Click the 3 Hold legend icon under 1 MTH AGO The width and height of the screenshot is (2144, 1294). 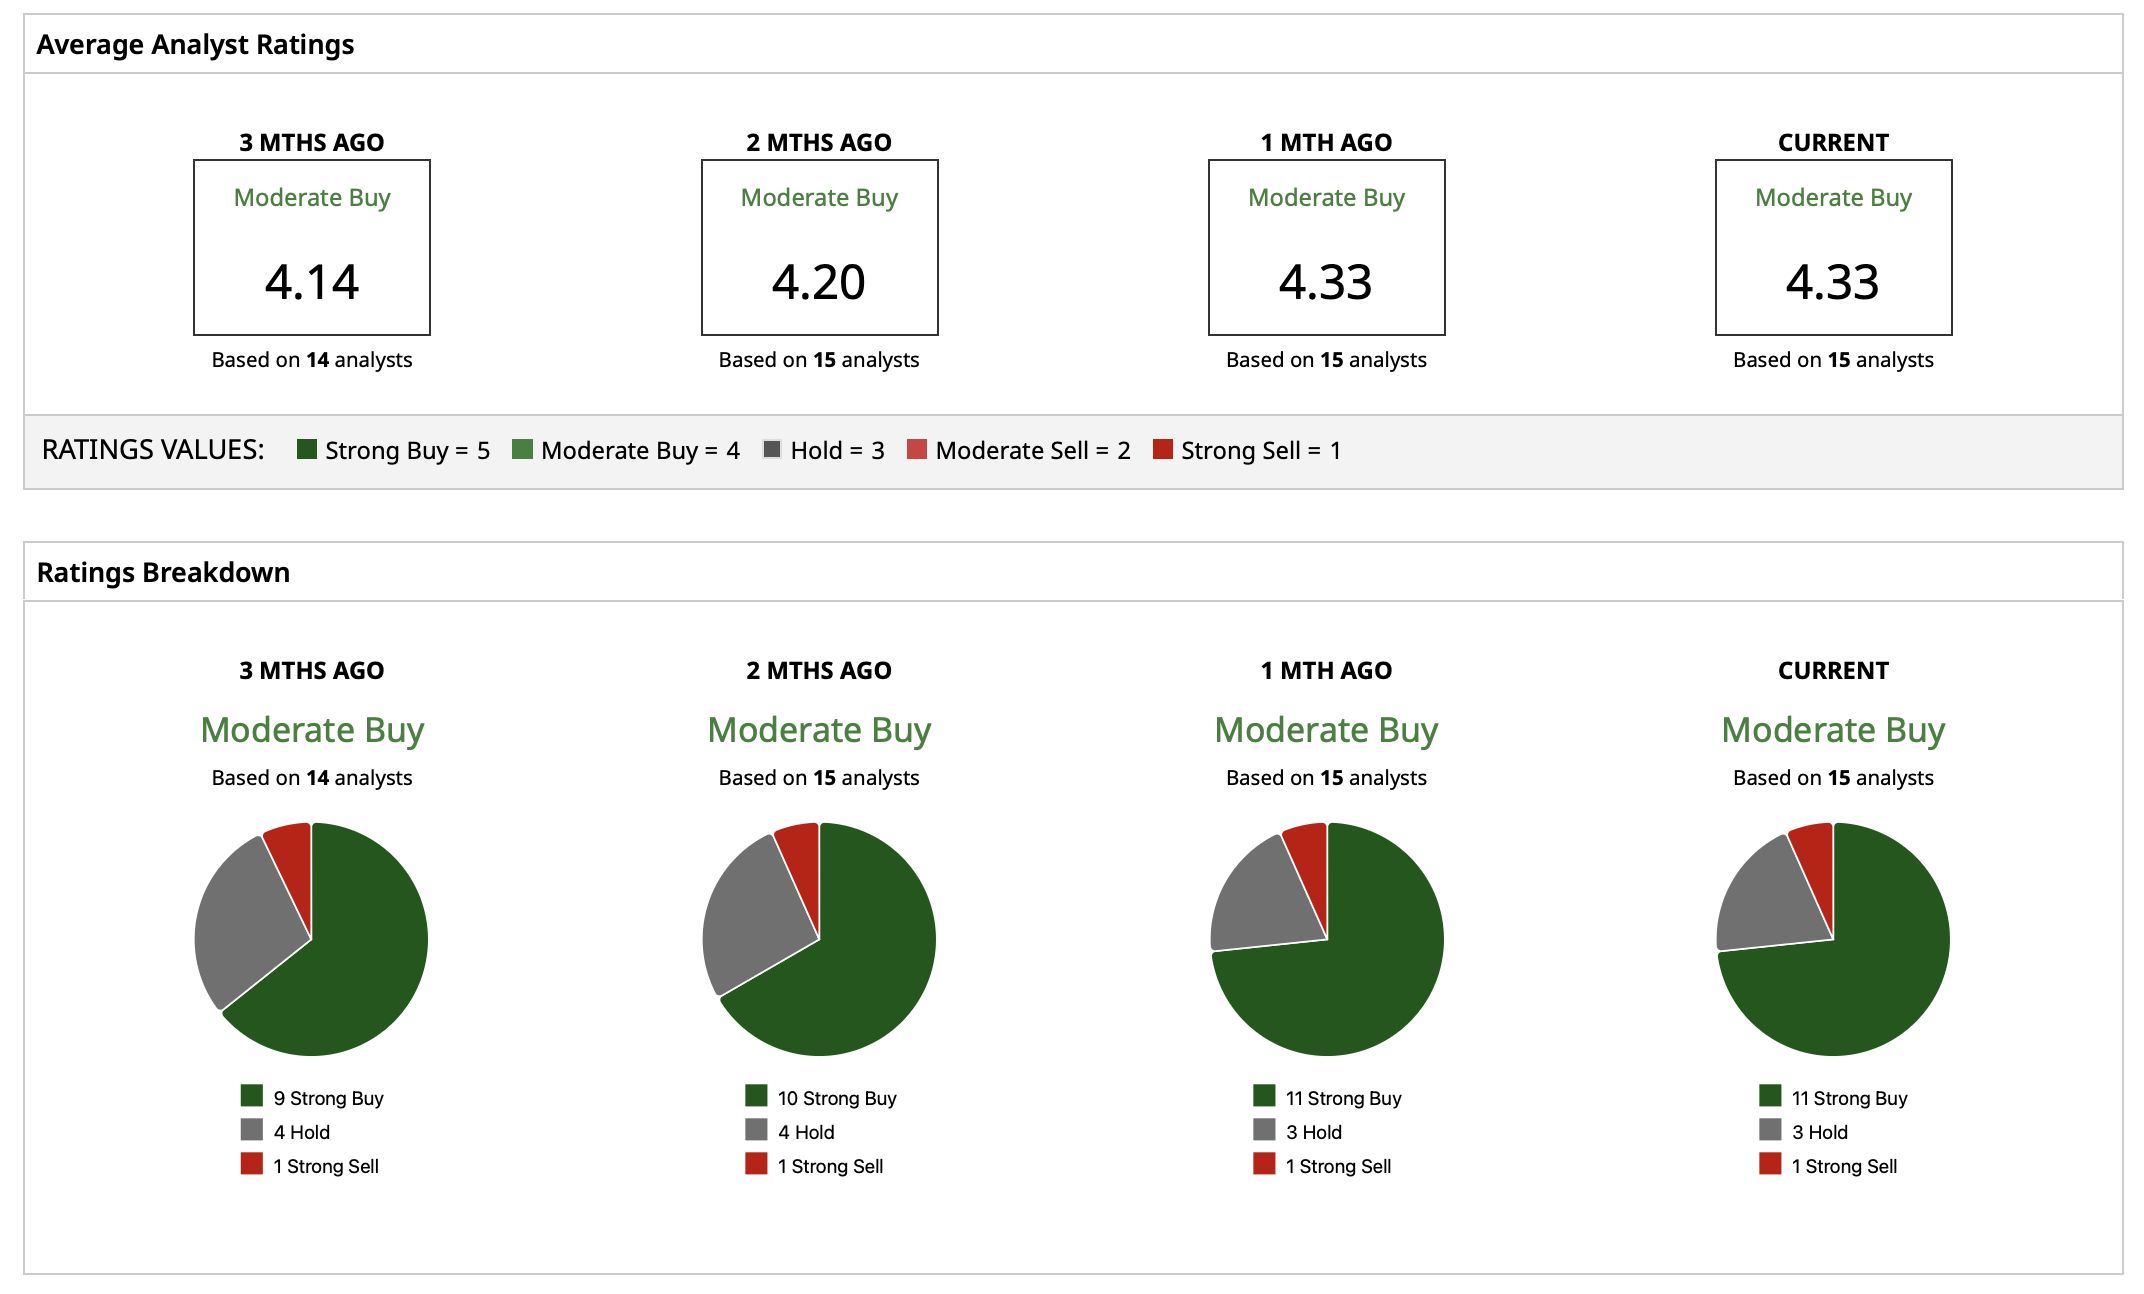click(1265, 1130)
